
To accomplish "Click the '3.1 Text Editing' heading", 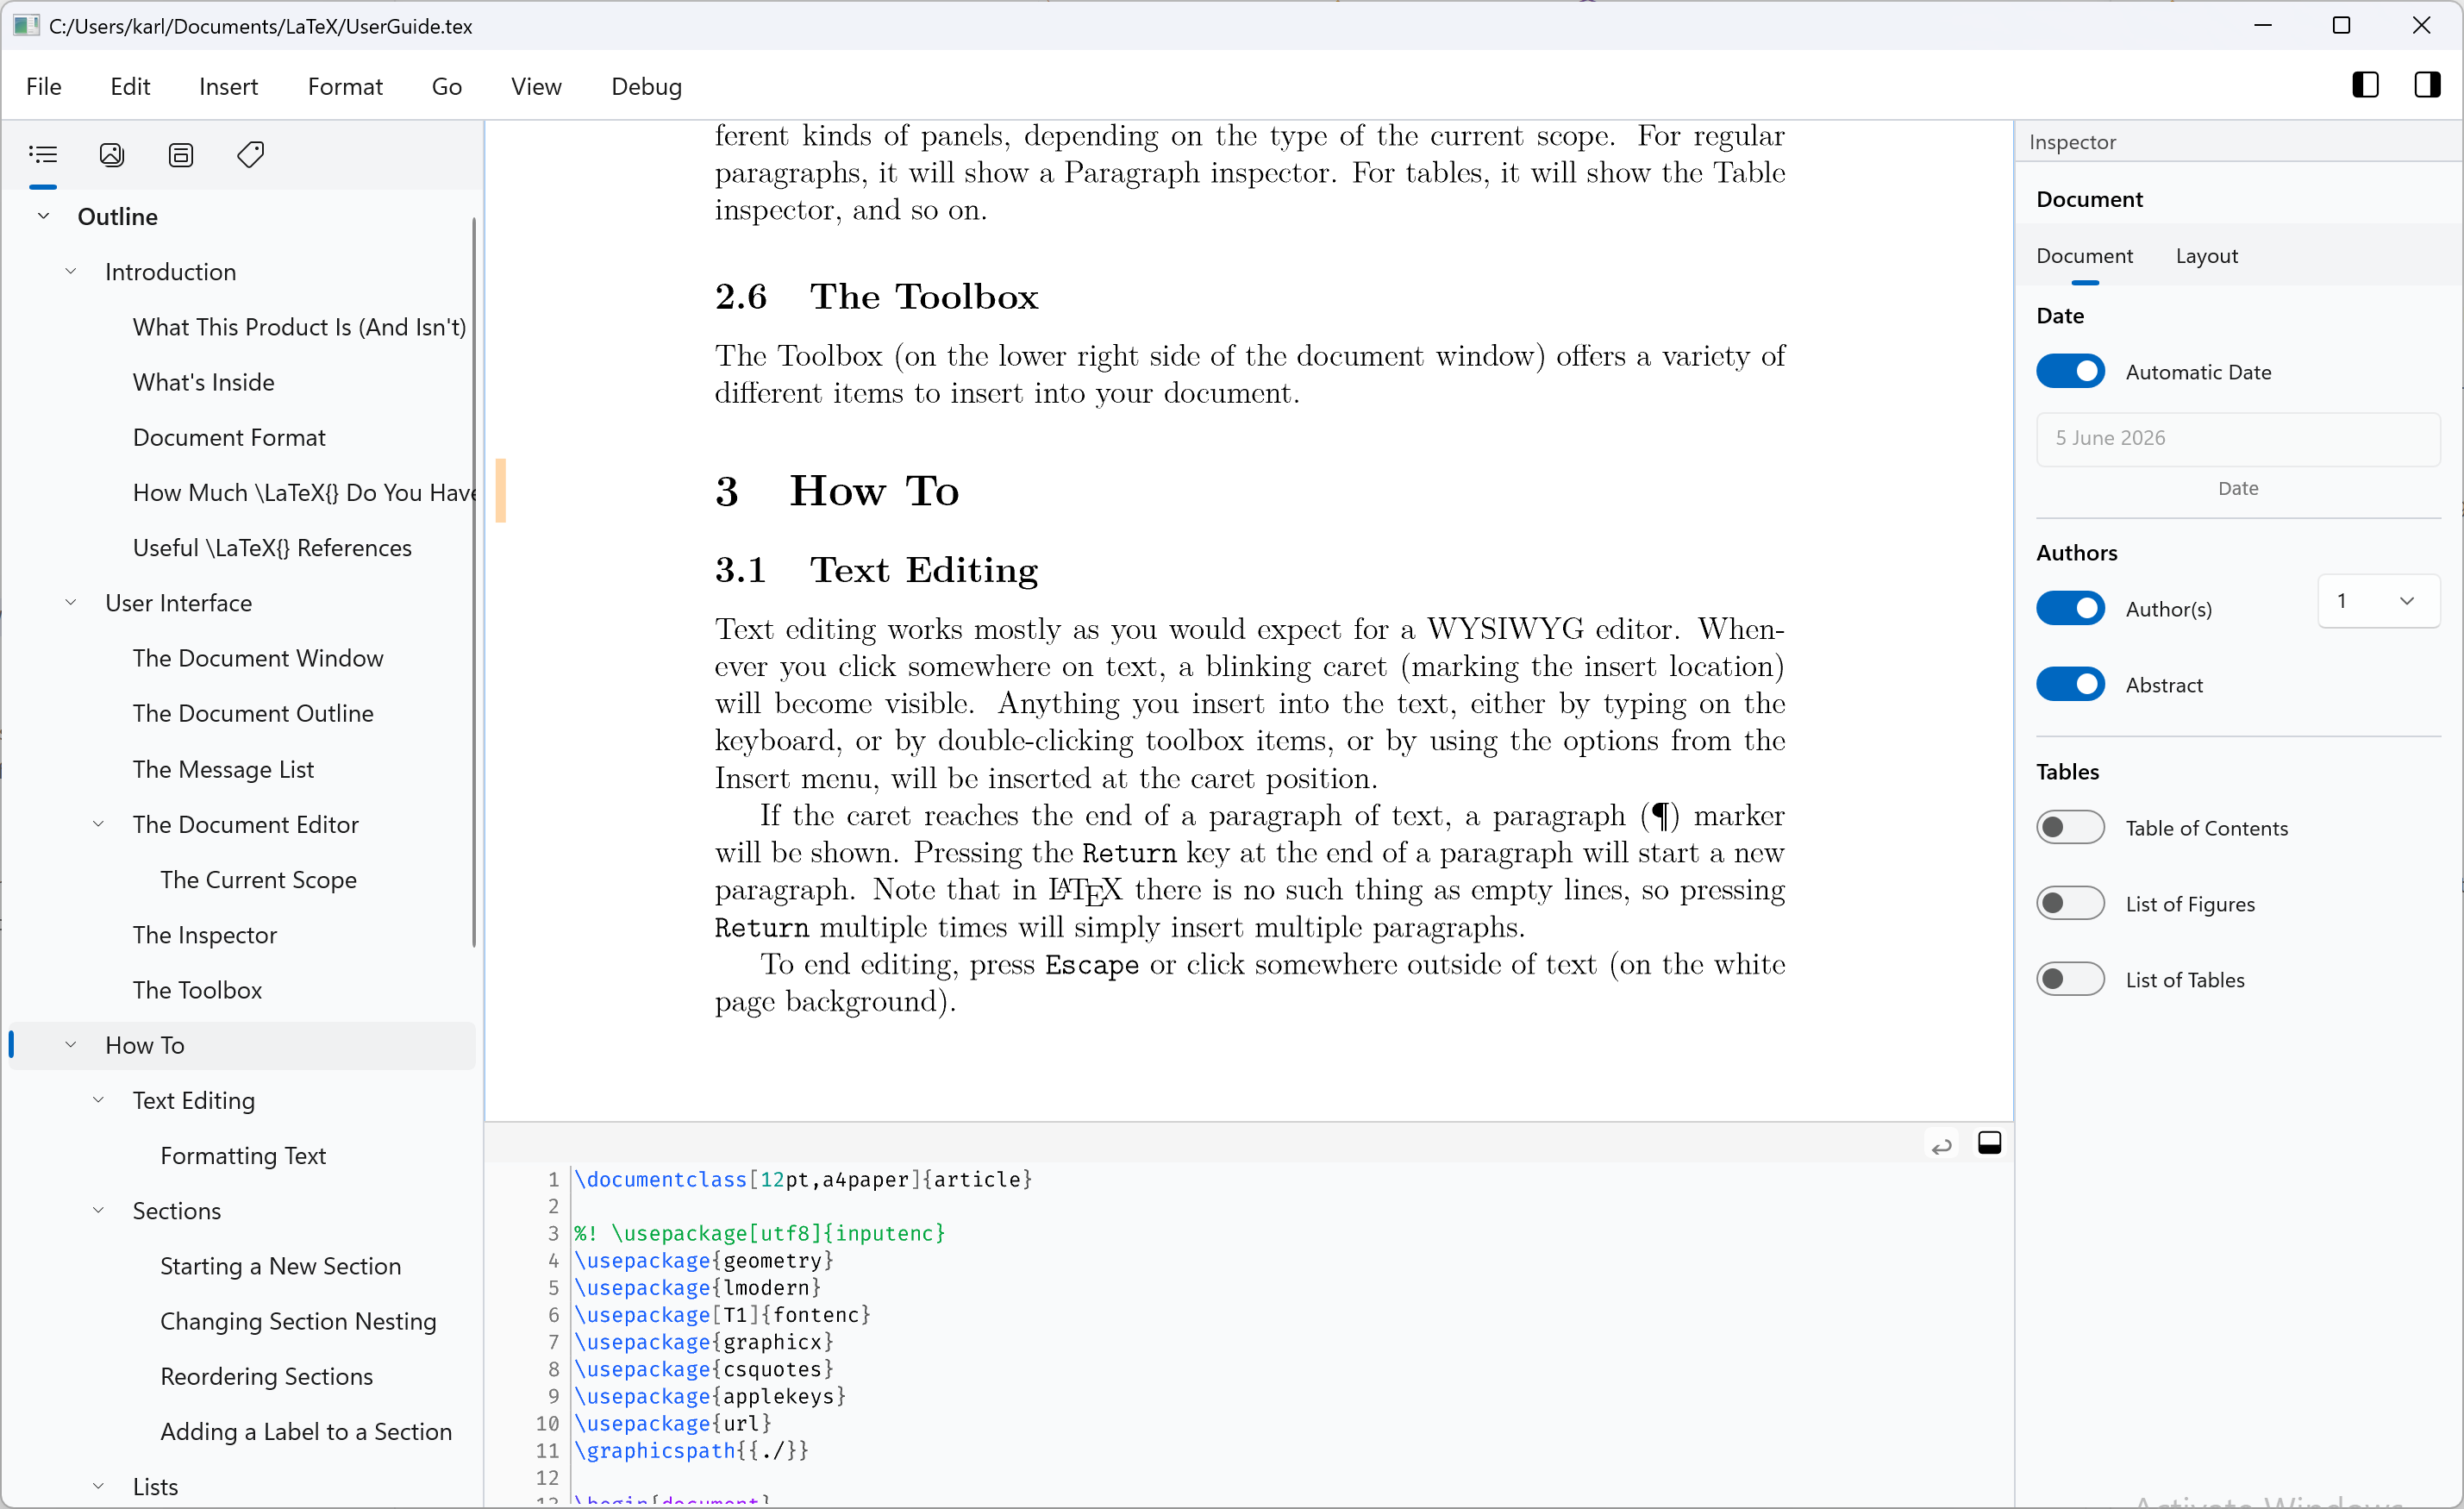I will [876, 569].
